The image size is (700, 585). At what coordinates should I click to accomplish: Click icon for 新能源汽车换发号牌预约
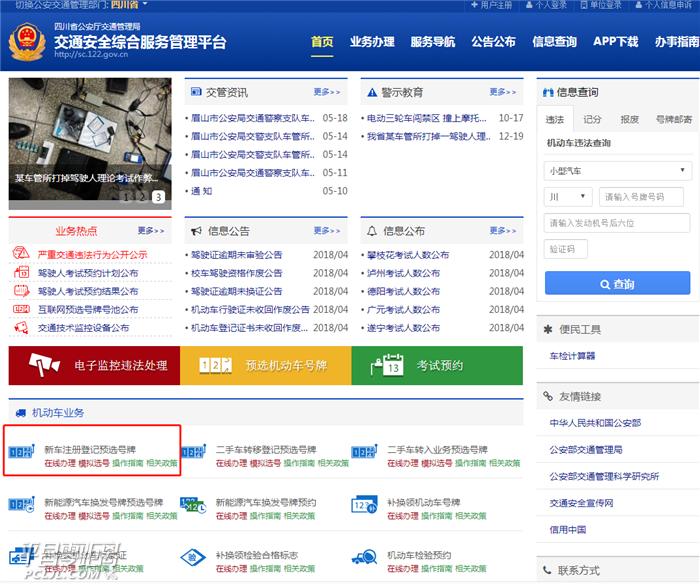click(193, 505)
